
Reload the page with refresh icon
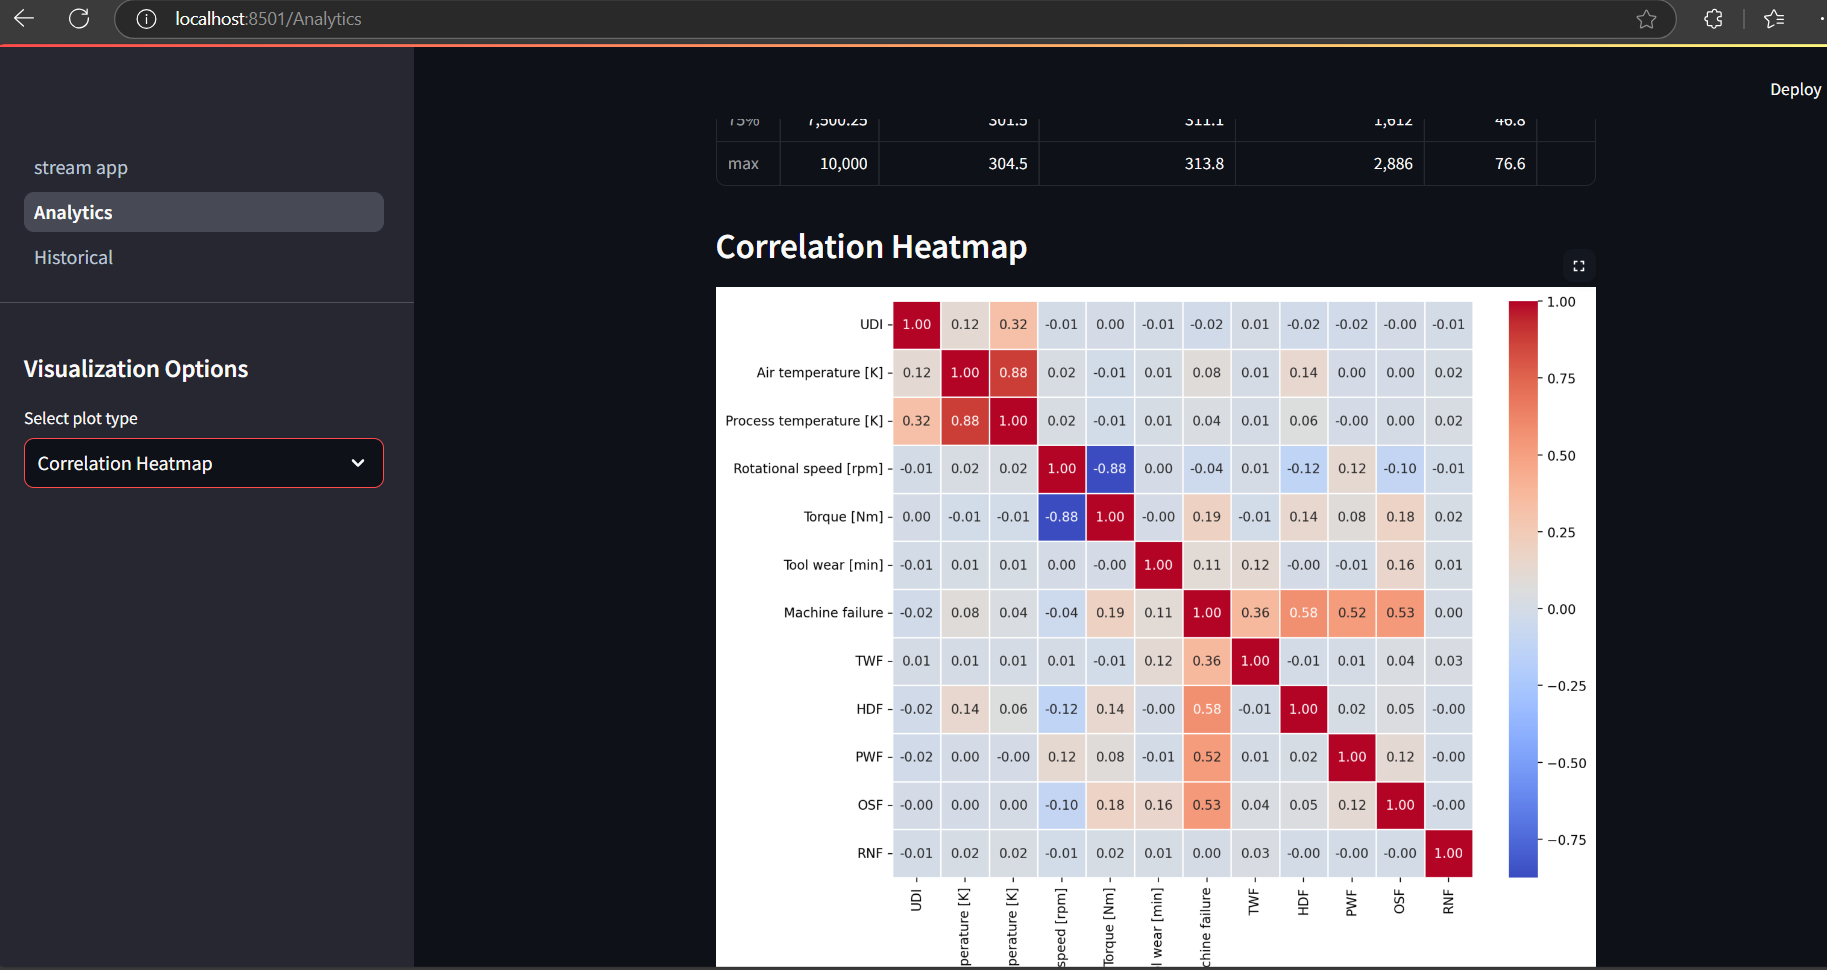[79, 18]
